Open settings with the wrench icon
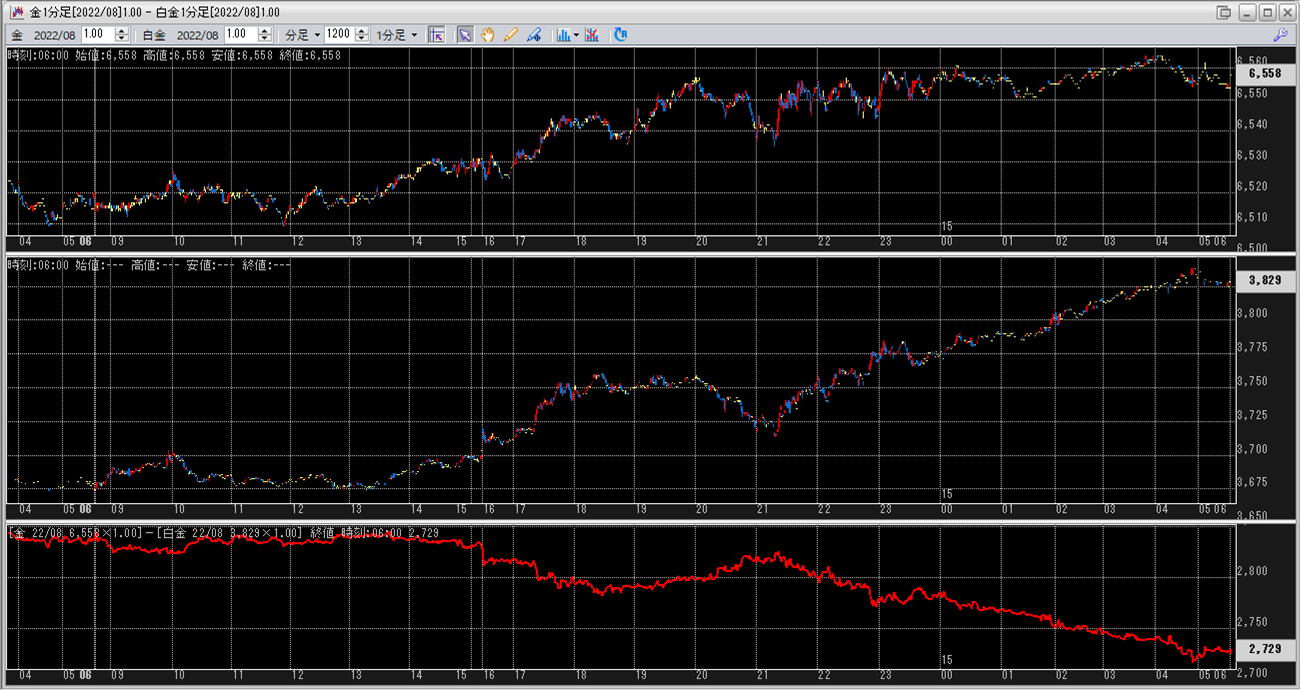This screenshot has width=1301, height=691. 1280,34
